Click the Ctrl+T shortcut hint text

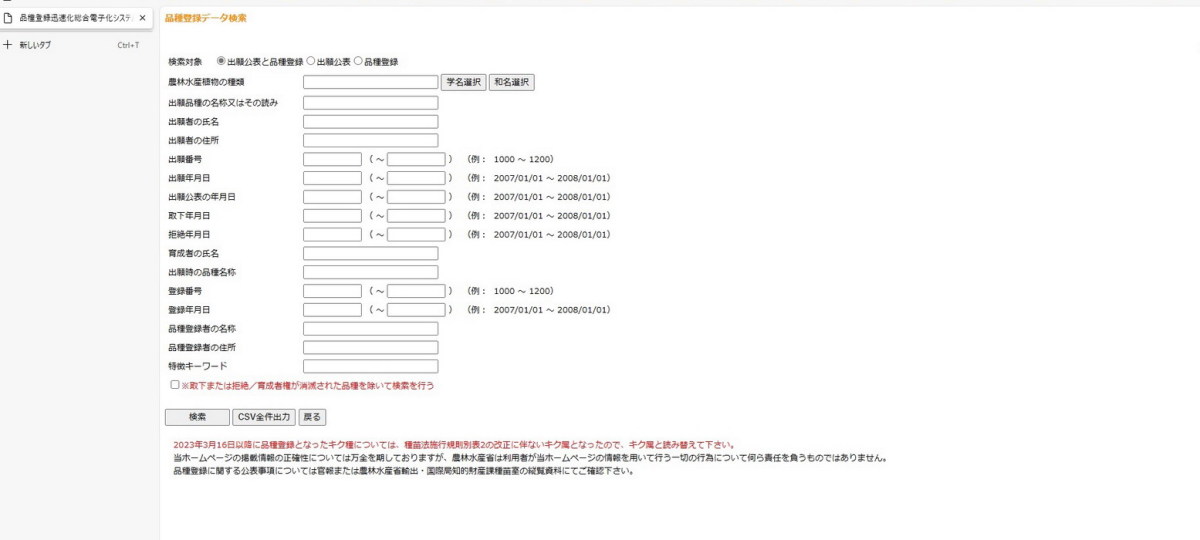(128, 45)
